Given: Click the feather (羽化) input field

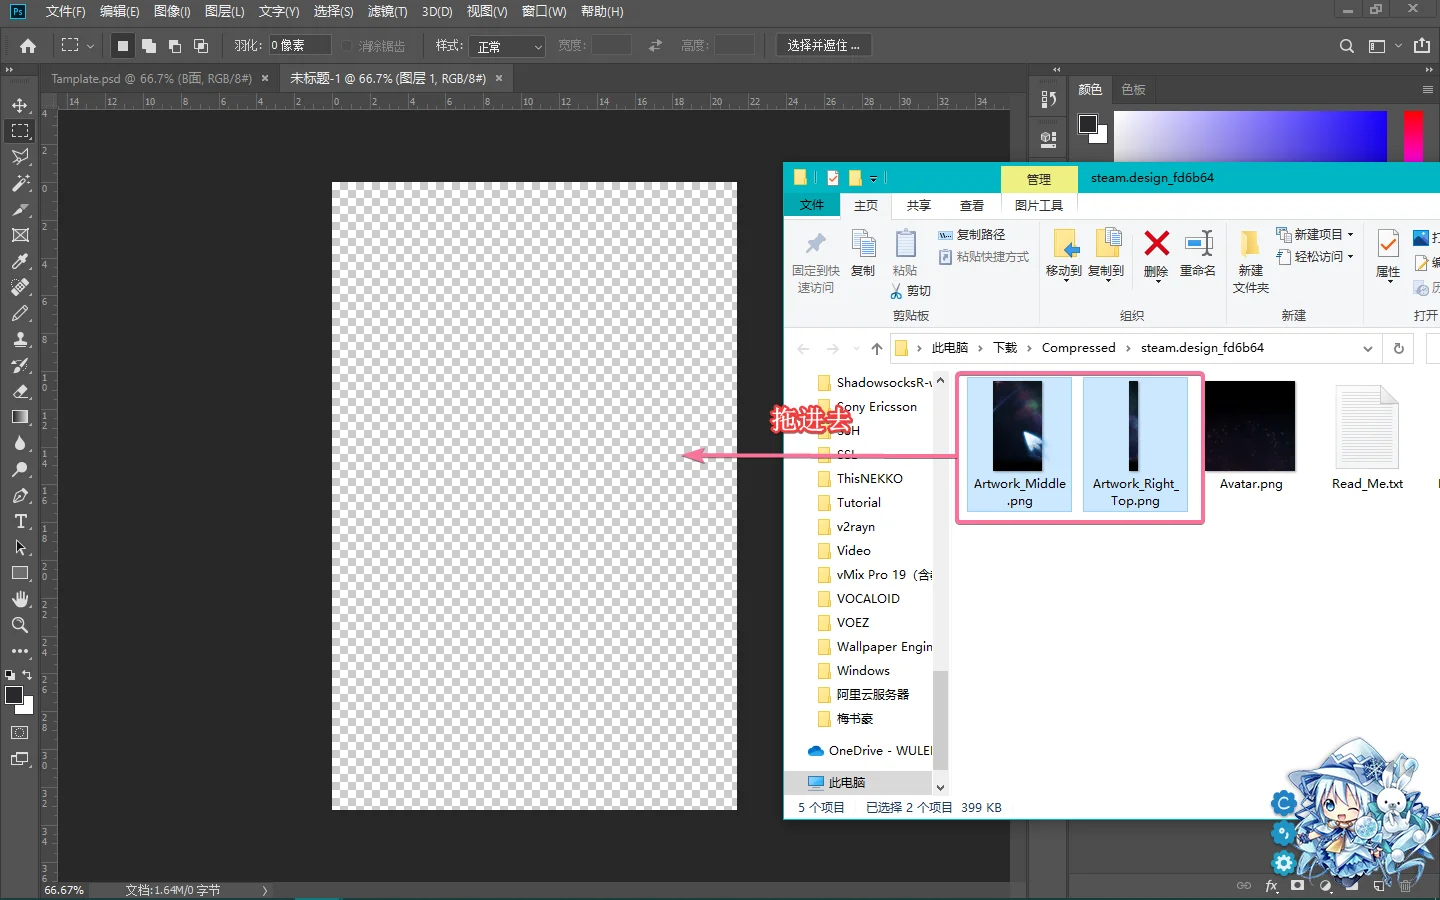Looking at the screenshot, I should [299, 46].
